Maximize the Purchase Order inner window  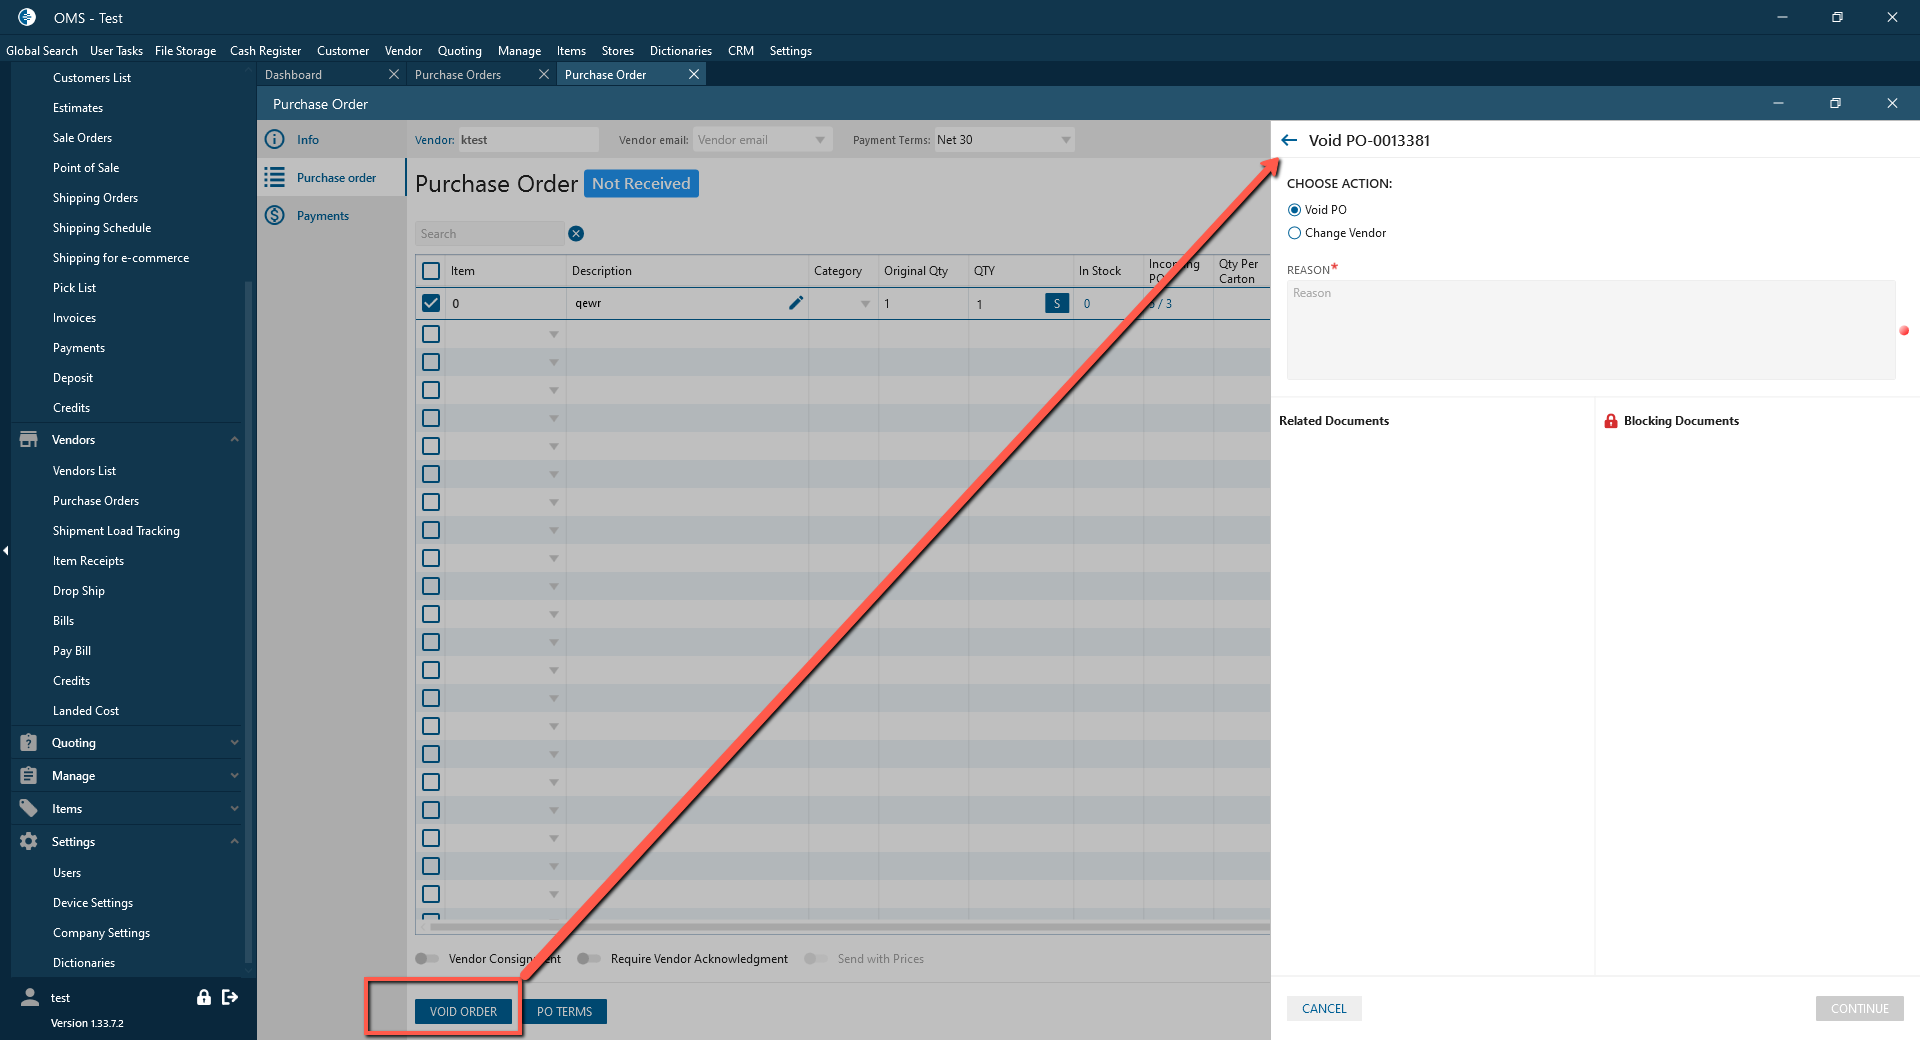click(1835, 103)
